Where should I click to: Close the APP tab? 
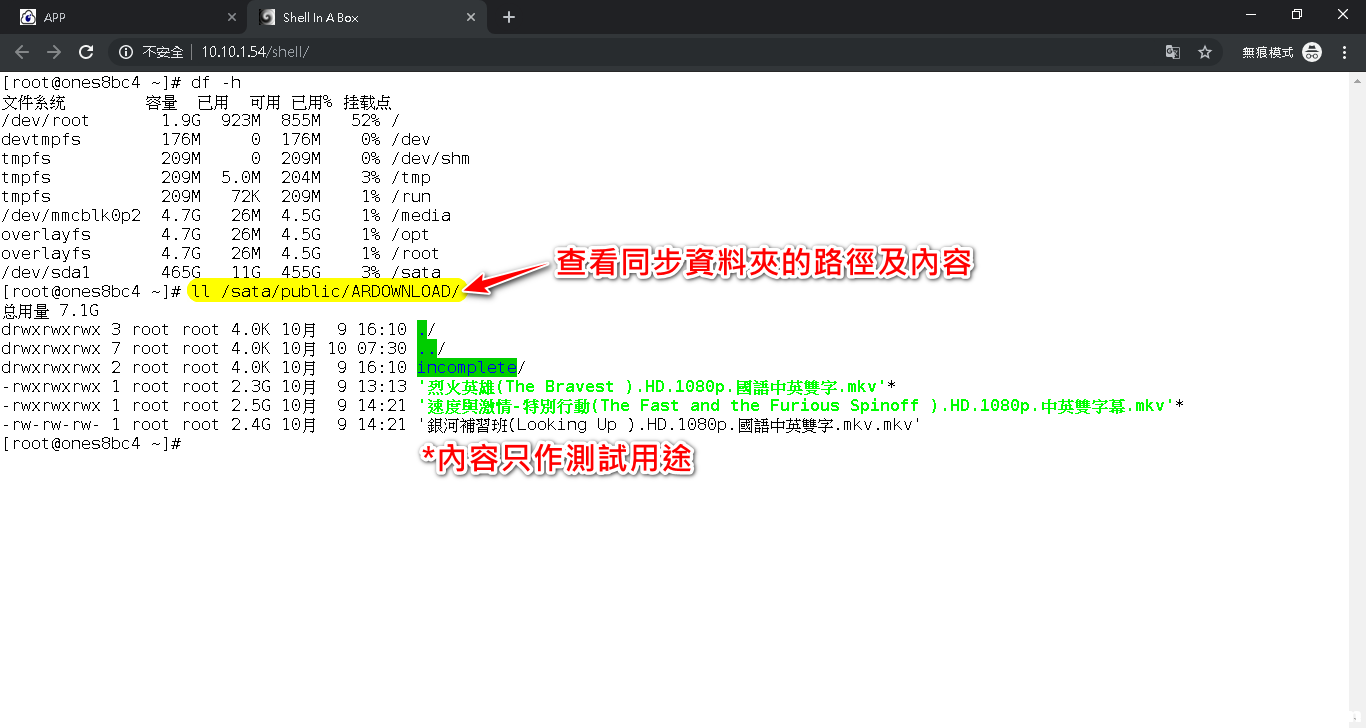[x=232, y=17]
